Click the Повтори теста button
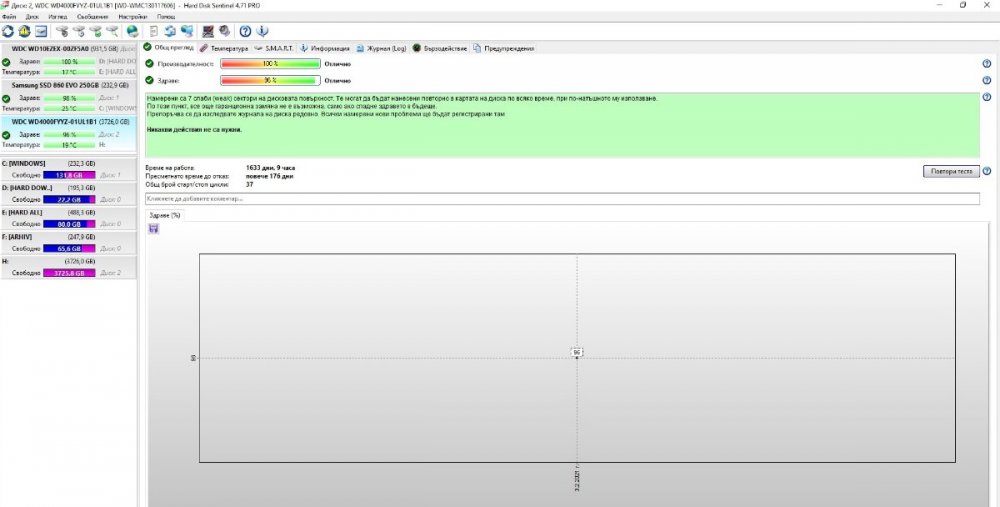The width and height of the screenshot is (1000, 507). pyautogui.click(x=950, y=172)
